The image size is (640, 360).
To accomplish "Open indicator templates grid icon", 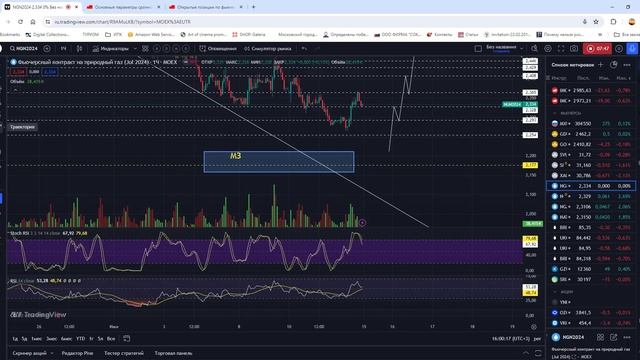I will coord(145,49).
